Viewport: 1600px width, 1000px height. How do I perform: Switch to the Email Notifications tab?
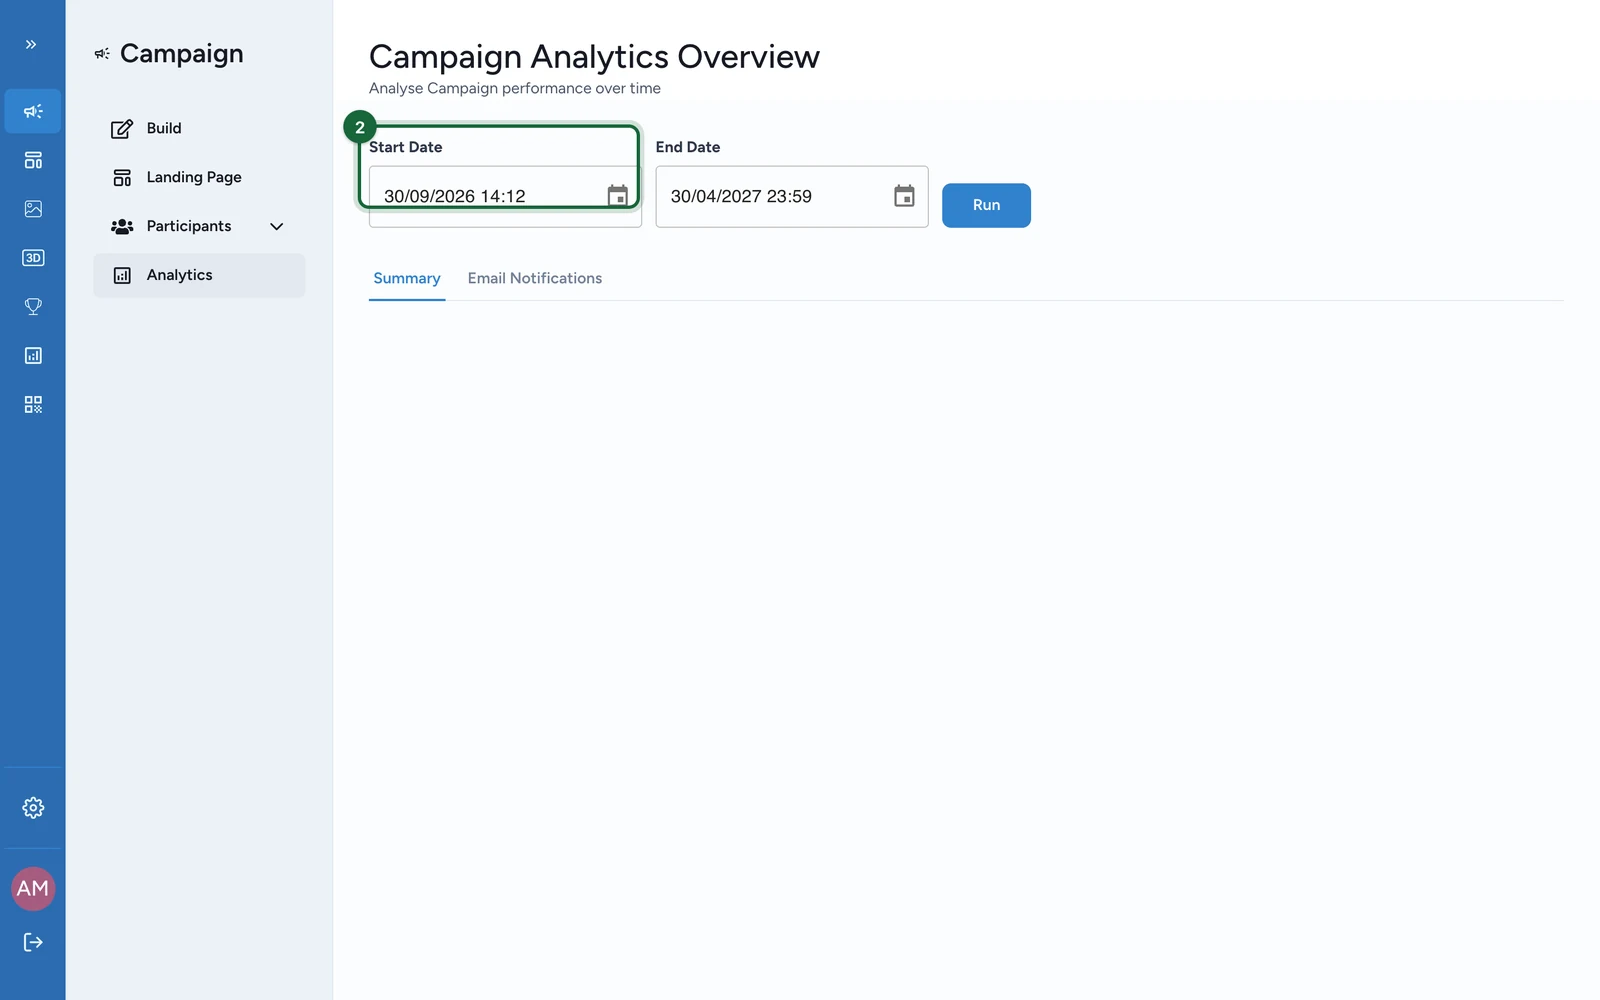click(x=535, y=279)
